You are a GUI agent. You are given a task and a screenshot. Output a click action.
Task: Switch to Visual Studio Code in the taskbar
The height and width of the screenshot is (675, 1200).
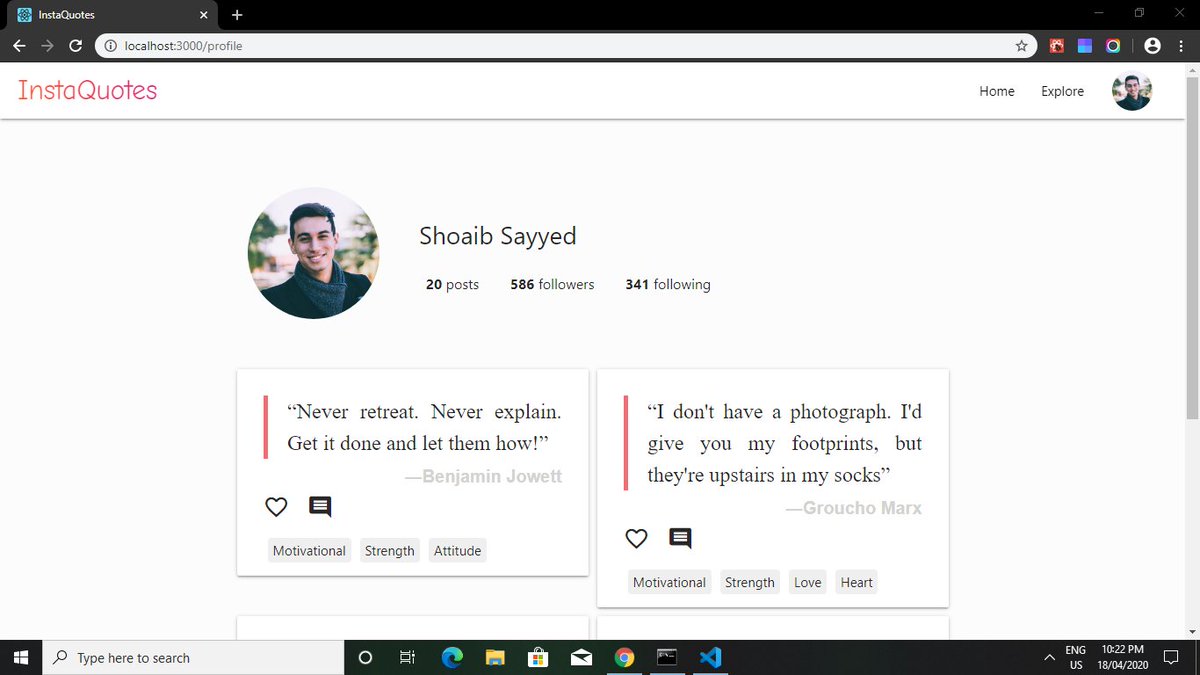tap(710, 658)
